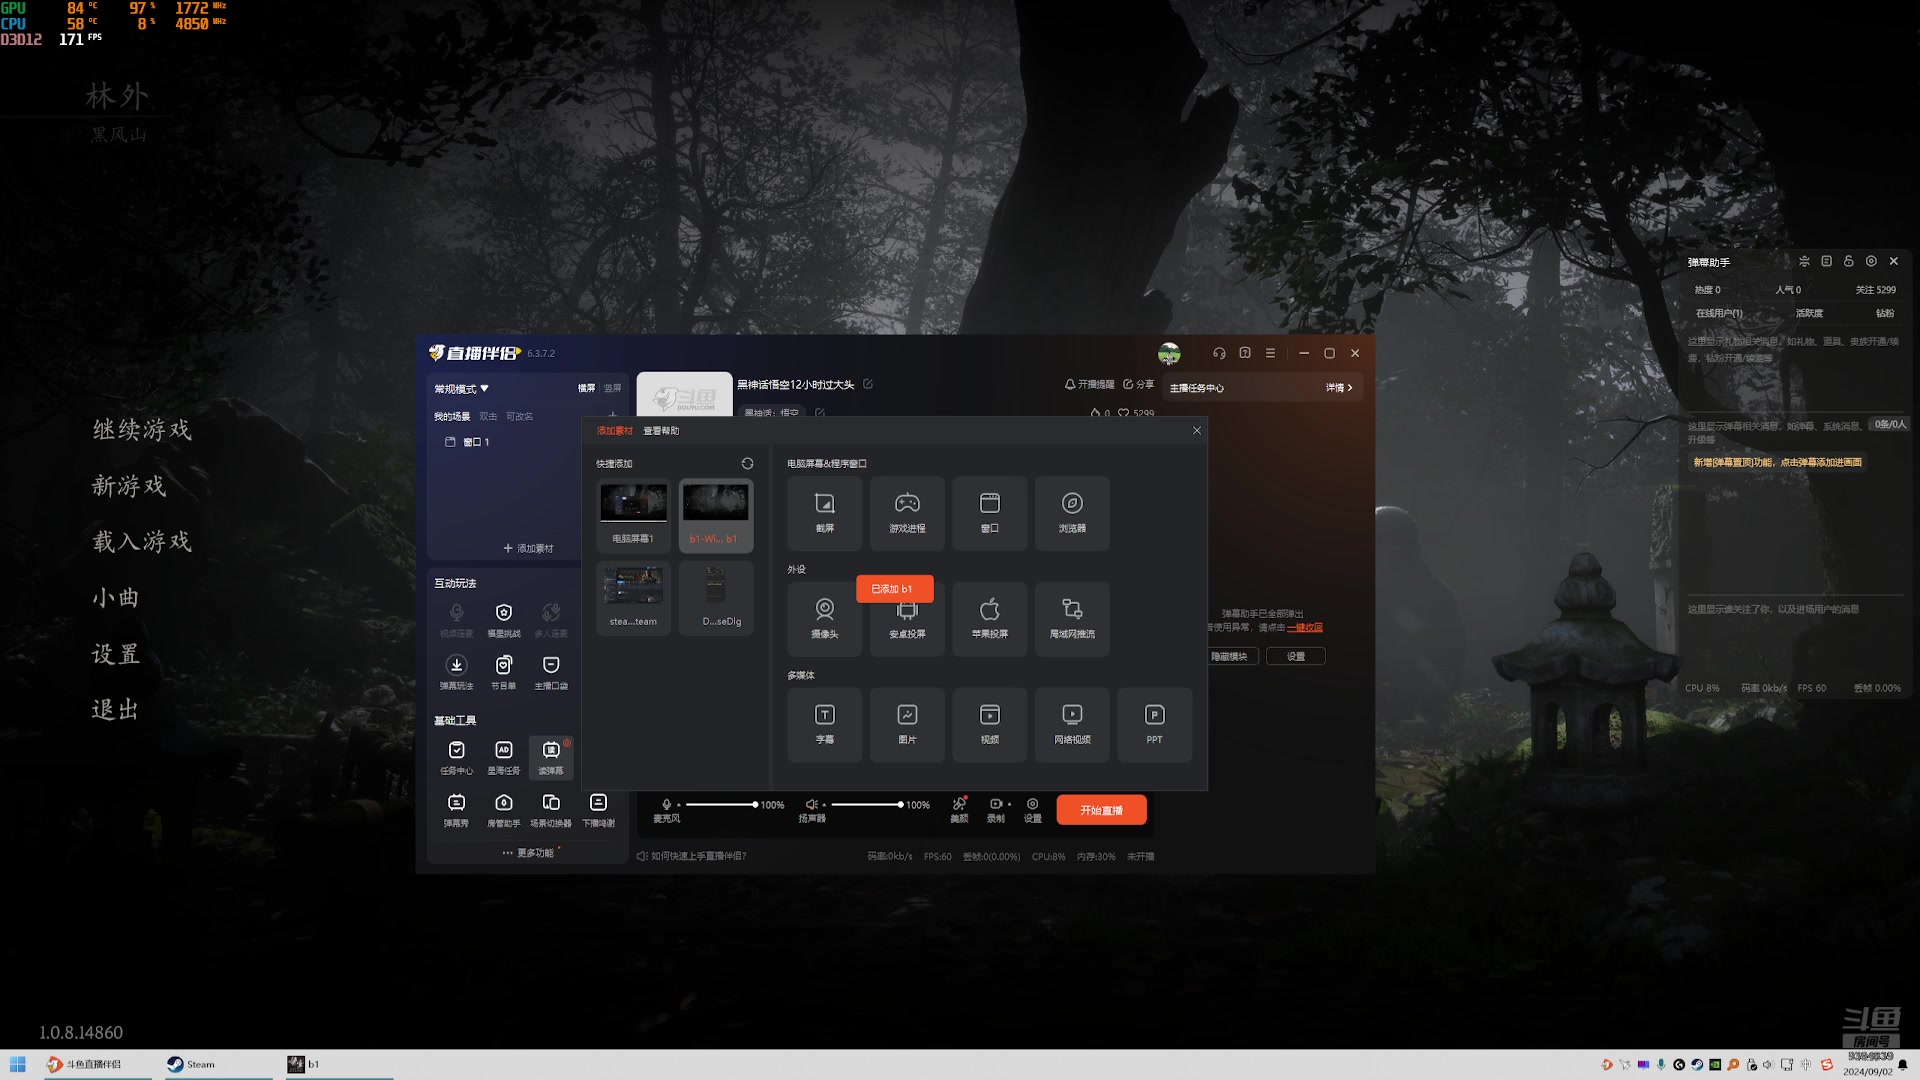Collapse 弹幕助手 panel with collapse icon

point(1804,261)
